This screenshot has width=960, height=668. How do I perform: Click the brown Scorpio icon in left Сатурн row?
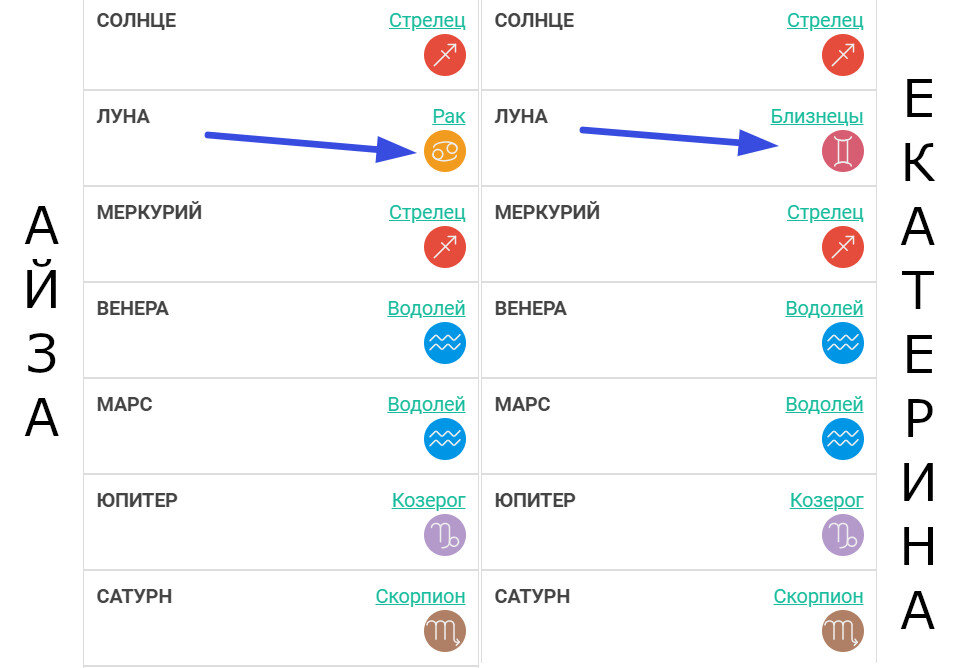(x=444, y=631)
